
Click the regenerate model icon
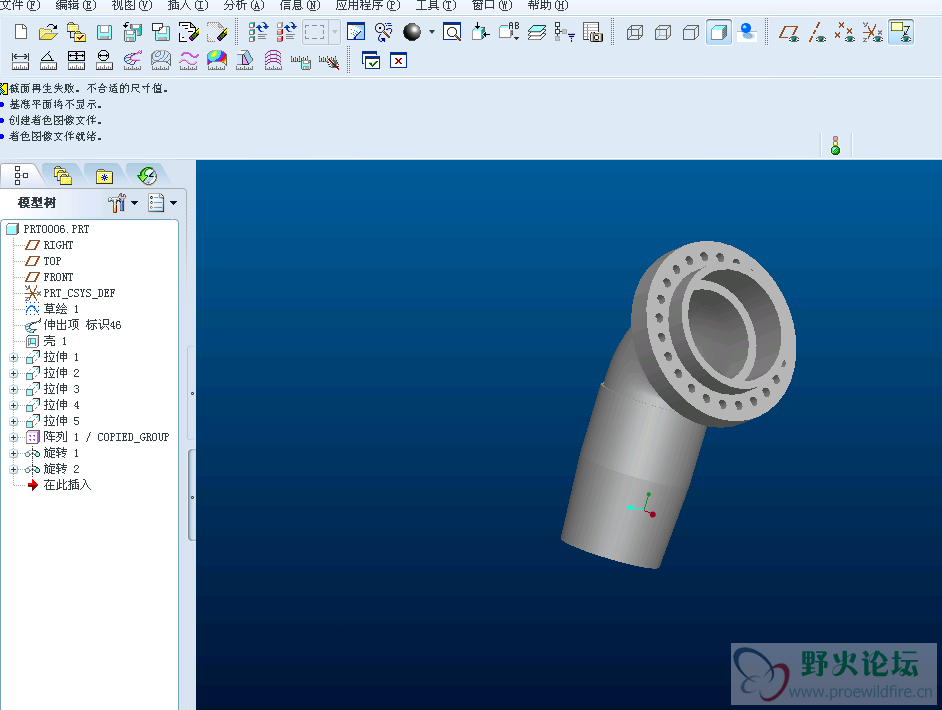click(x=258, y=32)
